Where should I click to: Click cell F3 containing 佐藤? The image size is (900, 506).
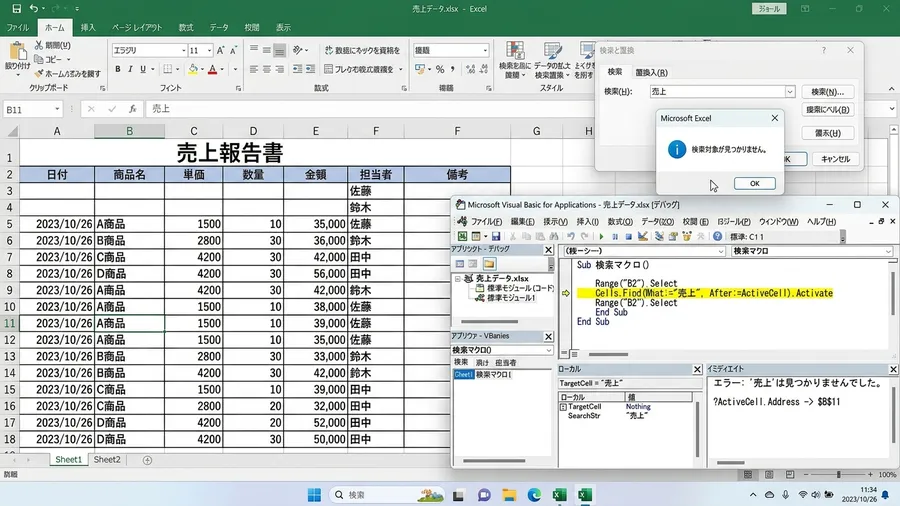375,191
